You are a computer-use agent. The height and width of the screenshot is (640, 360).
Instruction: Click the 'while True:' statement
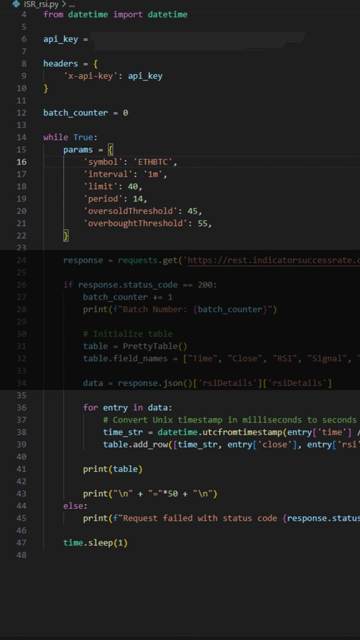pos(70,137)
